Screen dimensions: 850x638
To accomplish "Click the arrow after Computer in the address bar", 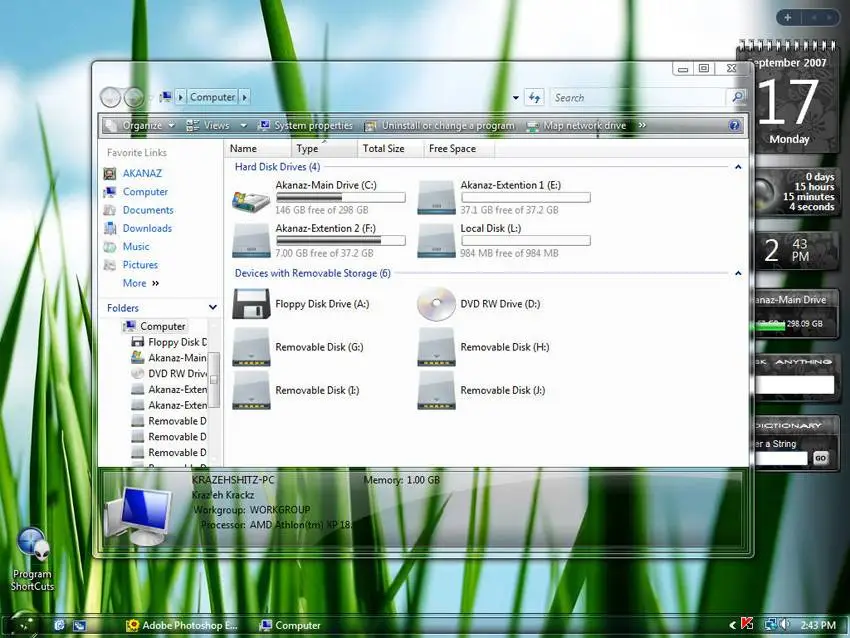I will click(x=244, y=98).
